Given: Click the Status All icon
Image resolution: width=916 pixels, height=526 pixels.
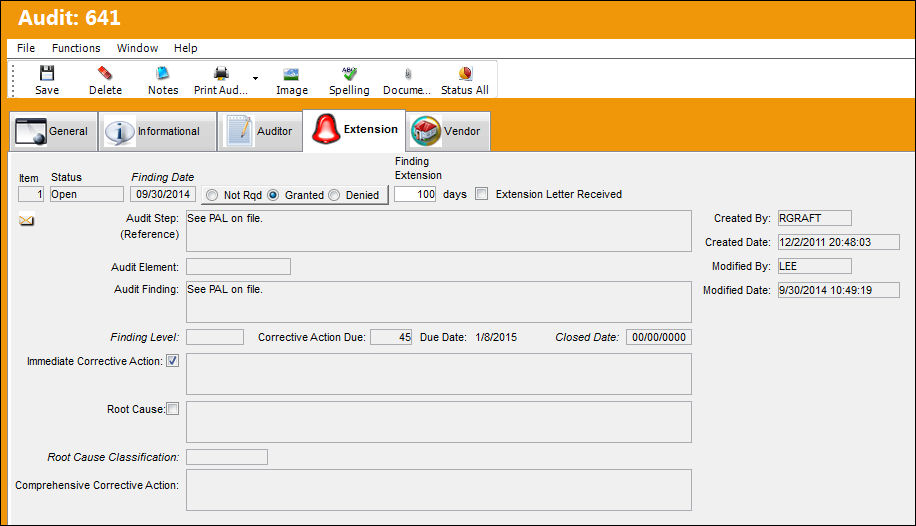Looking at the screenshot, I should [x=465, y=73].
